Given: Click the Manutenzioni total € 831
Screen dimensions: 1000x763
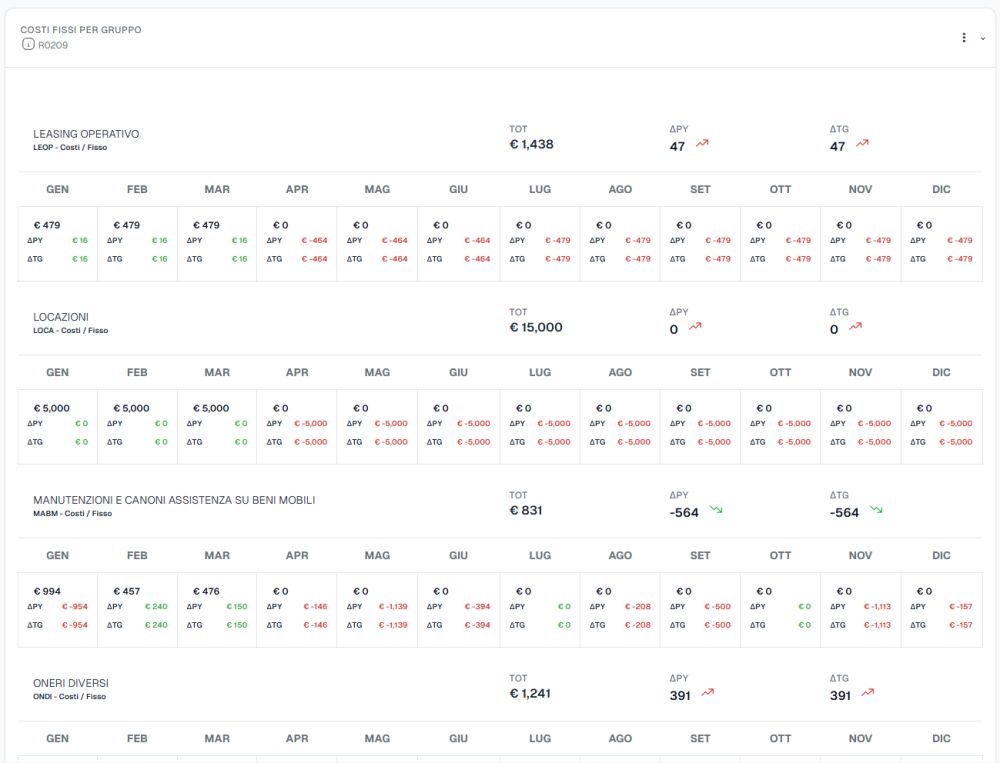Looking at the screenshot, I should pos(526,510).
